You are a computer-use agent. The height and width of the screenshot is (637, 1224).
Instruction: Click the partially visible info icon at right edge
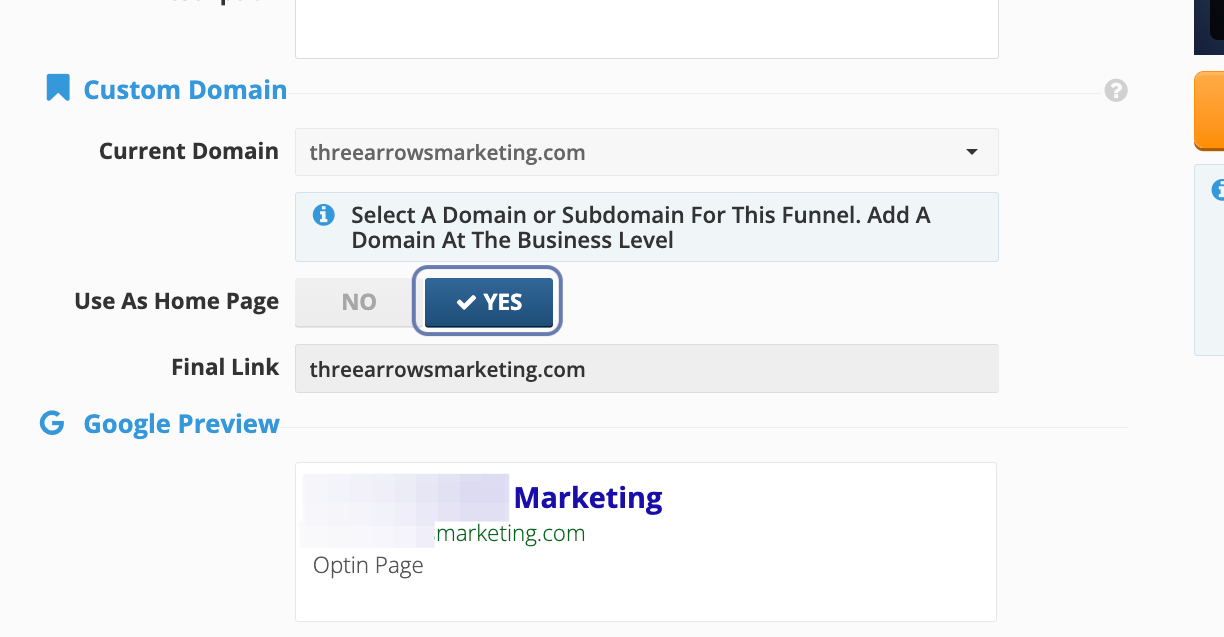1218,189
